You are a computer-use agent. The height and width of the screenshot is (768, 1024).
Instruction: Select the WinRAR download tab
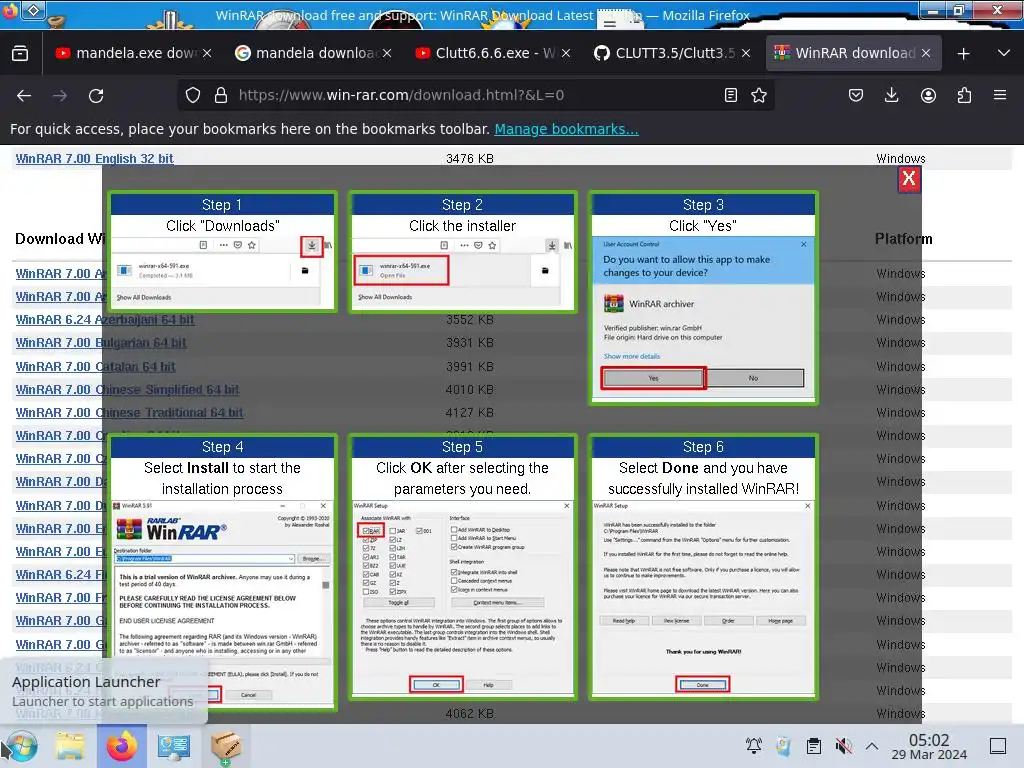(x=853, y=53)
